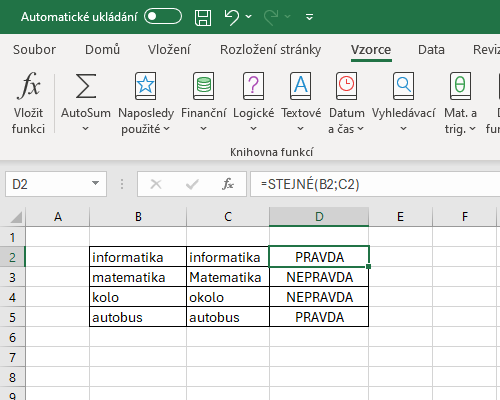The image size is (500, 400).
Task: Select row 7 header
Action: [12, 357]
